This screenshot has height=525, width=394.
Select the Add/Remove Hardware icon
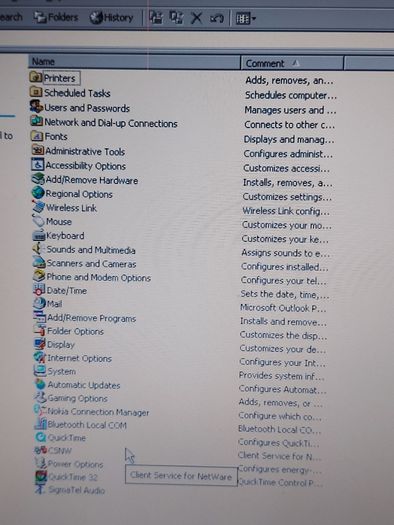(38, 179)
